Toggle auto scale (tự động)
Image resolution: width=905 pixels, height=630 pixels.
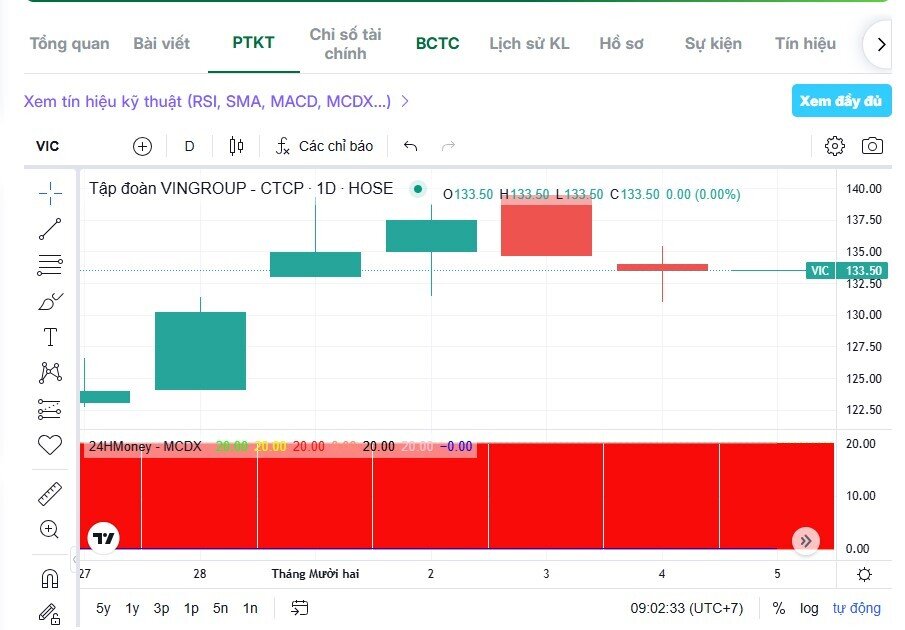[x=857, y=608]
